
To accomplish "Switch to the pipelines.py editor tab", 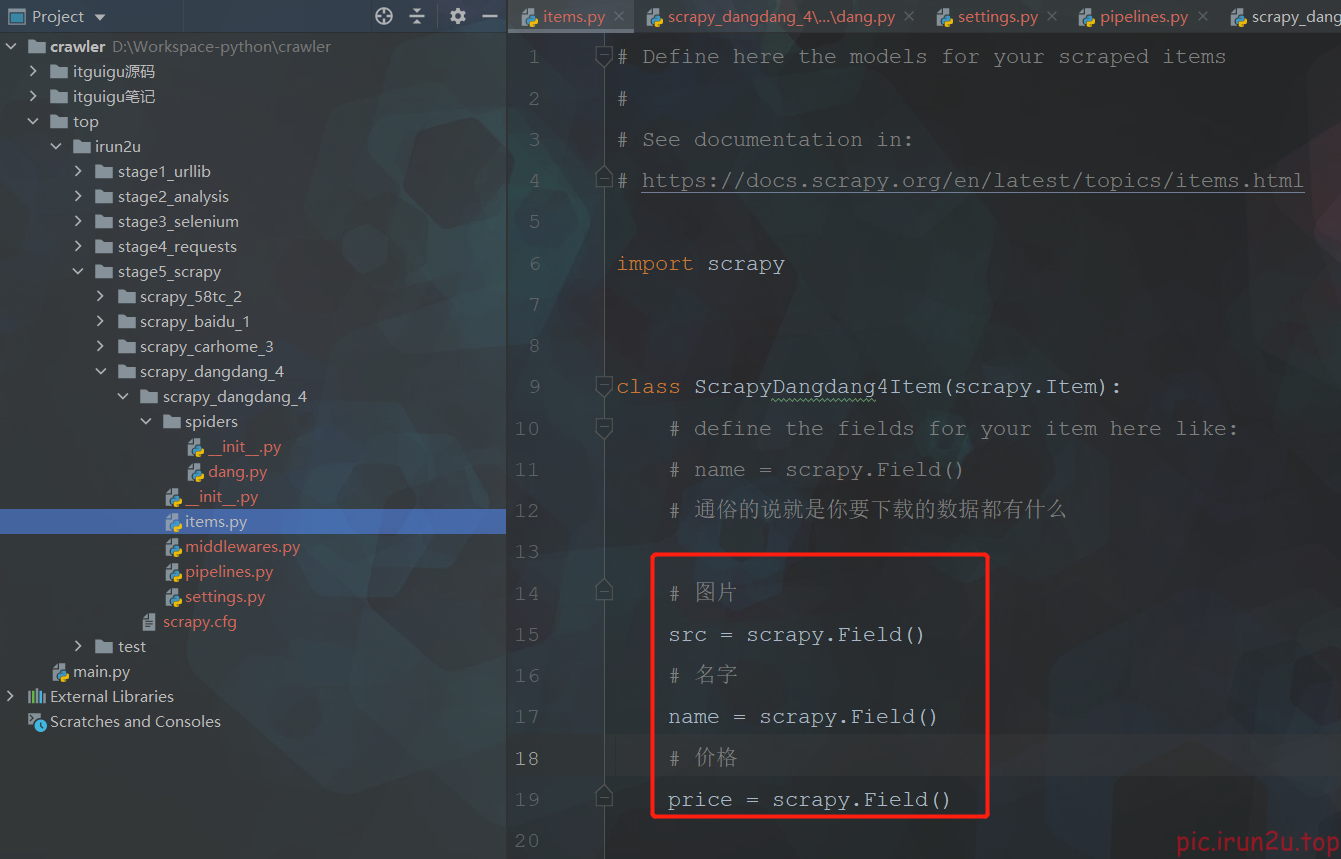I will pyautogui.click(x=1143, y=17).
